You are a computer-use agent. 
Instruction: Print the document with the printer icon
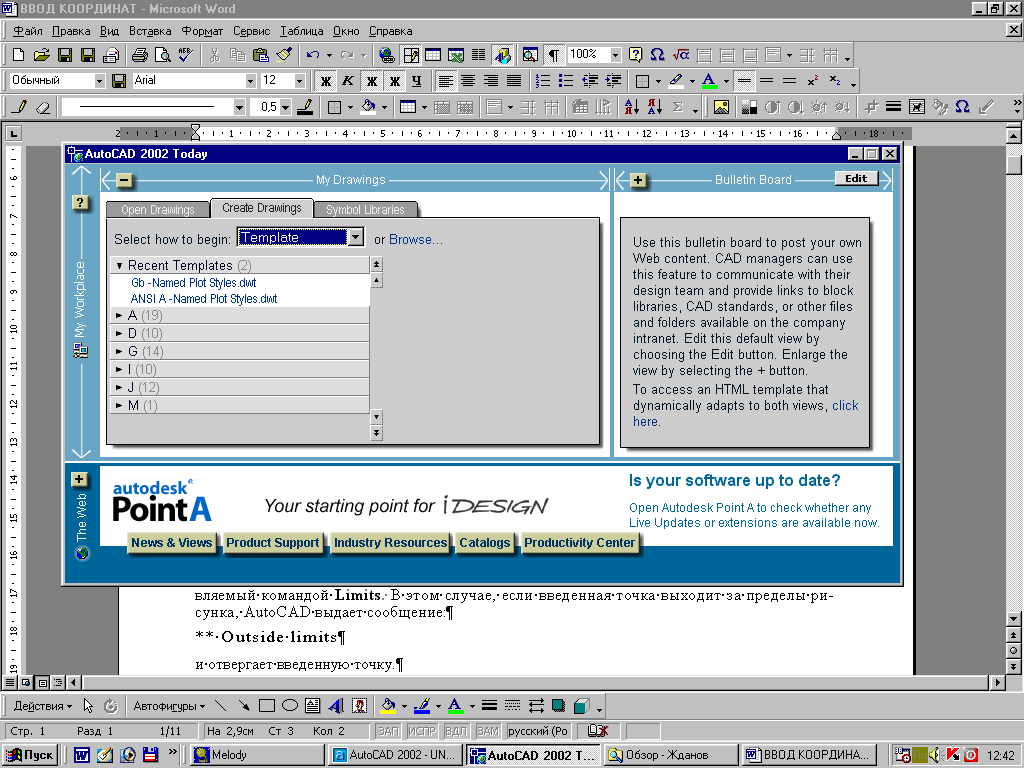pos(139,56)
